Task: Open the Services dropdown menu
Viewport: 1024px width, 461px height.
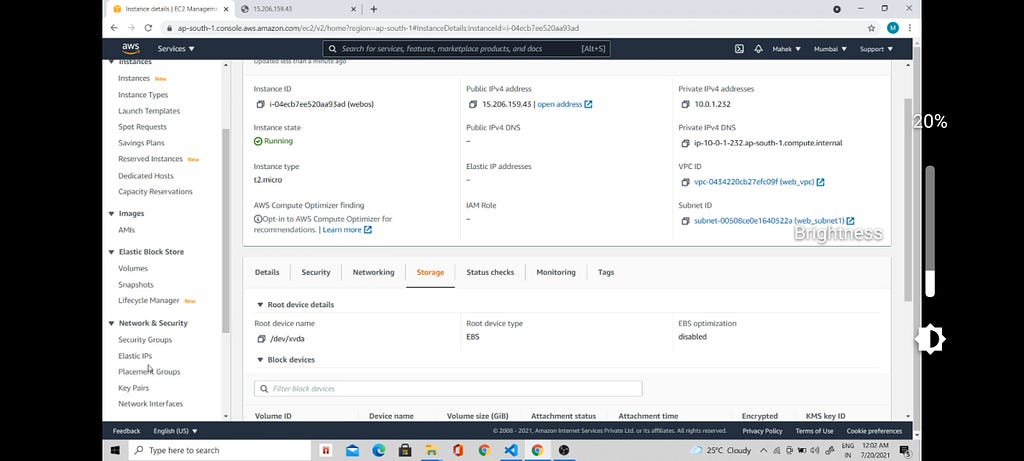Action: (176, 49)
